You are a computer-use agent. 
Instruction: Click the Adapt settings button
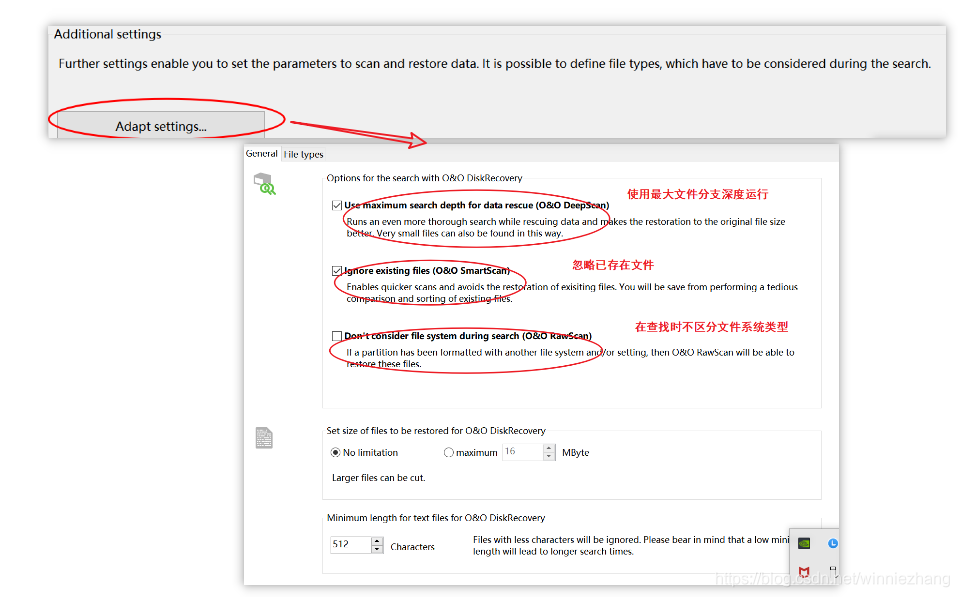click(161, 125)
